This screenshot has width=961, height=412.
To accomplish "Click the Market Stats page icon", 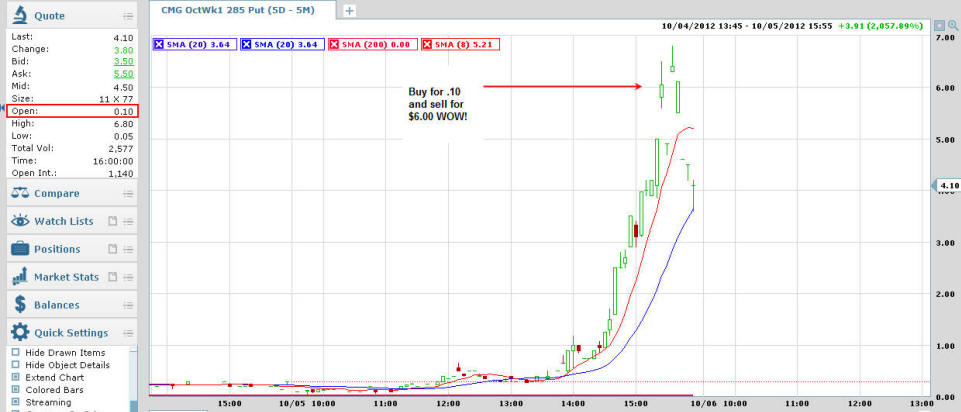I will pyautogui.click(x=113, y=277).
